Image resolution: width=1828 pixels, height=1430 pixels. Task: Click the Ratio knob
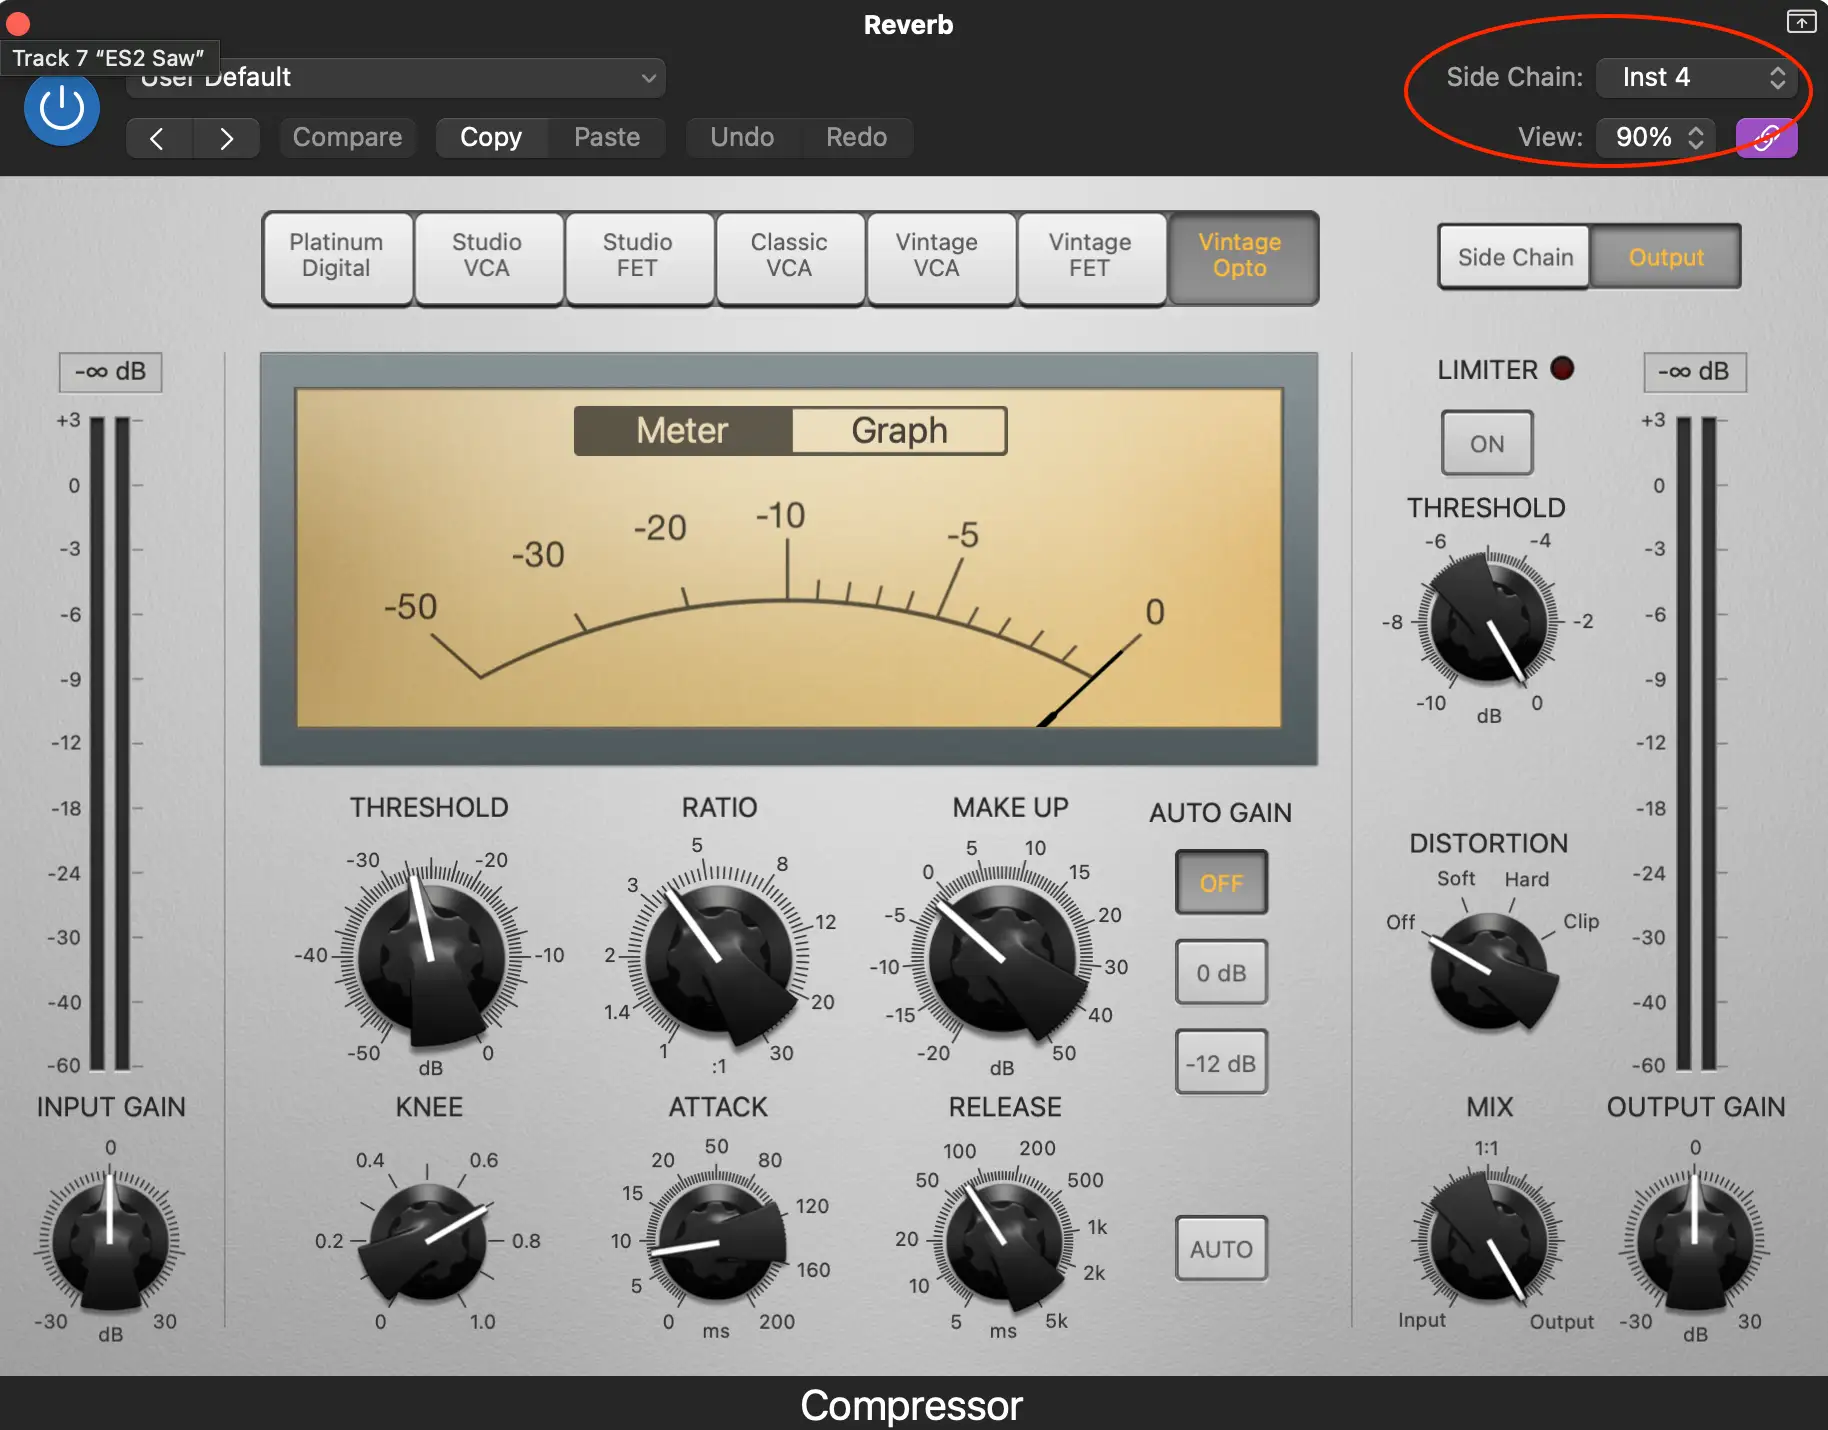pyautogui.click(x=718, y=957)
